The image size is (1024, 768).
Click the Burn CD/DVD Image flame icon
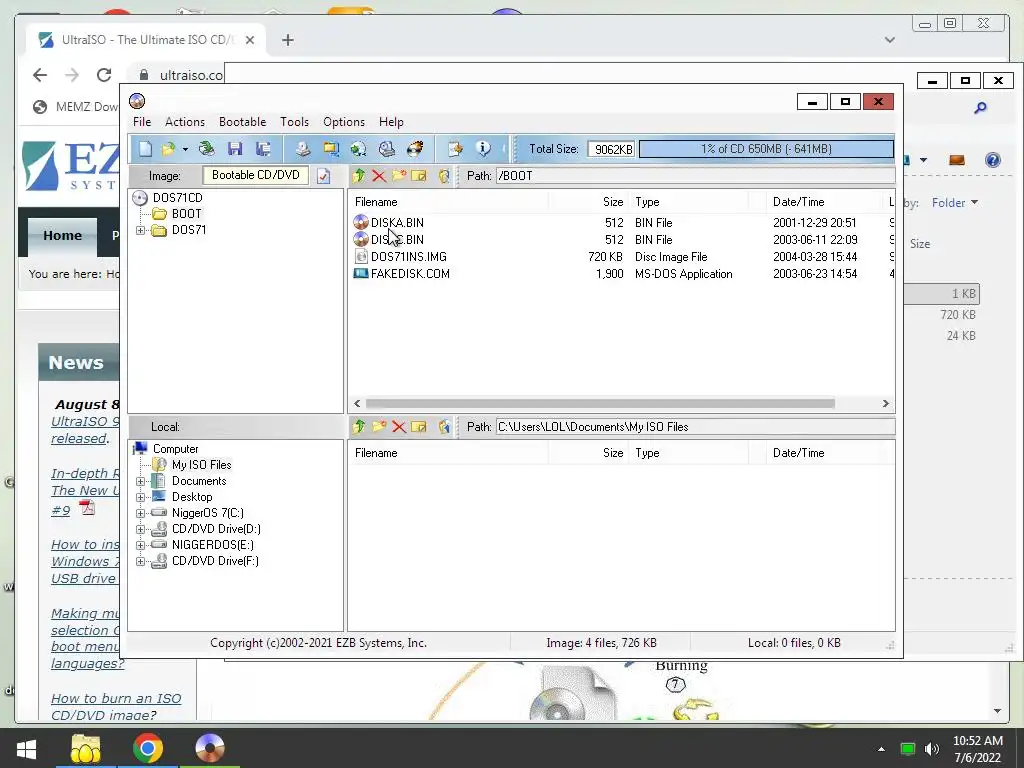pos(415,149)
